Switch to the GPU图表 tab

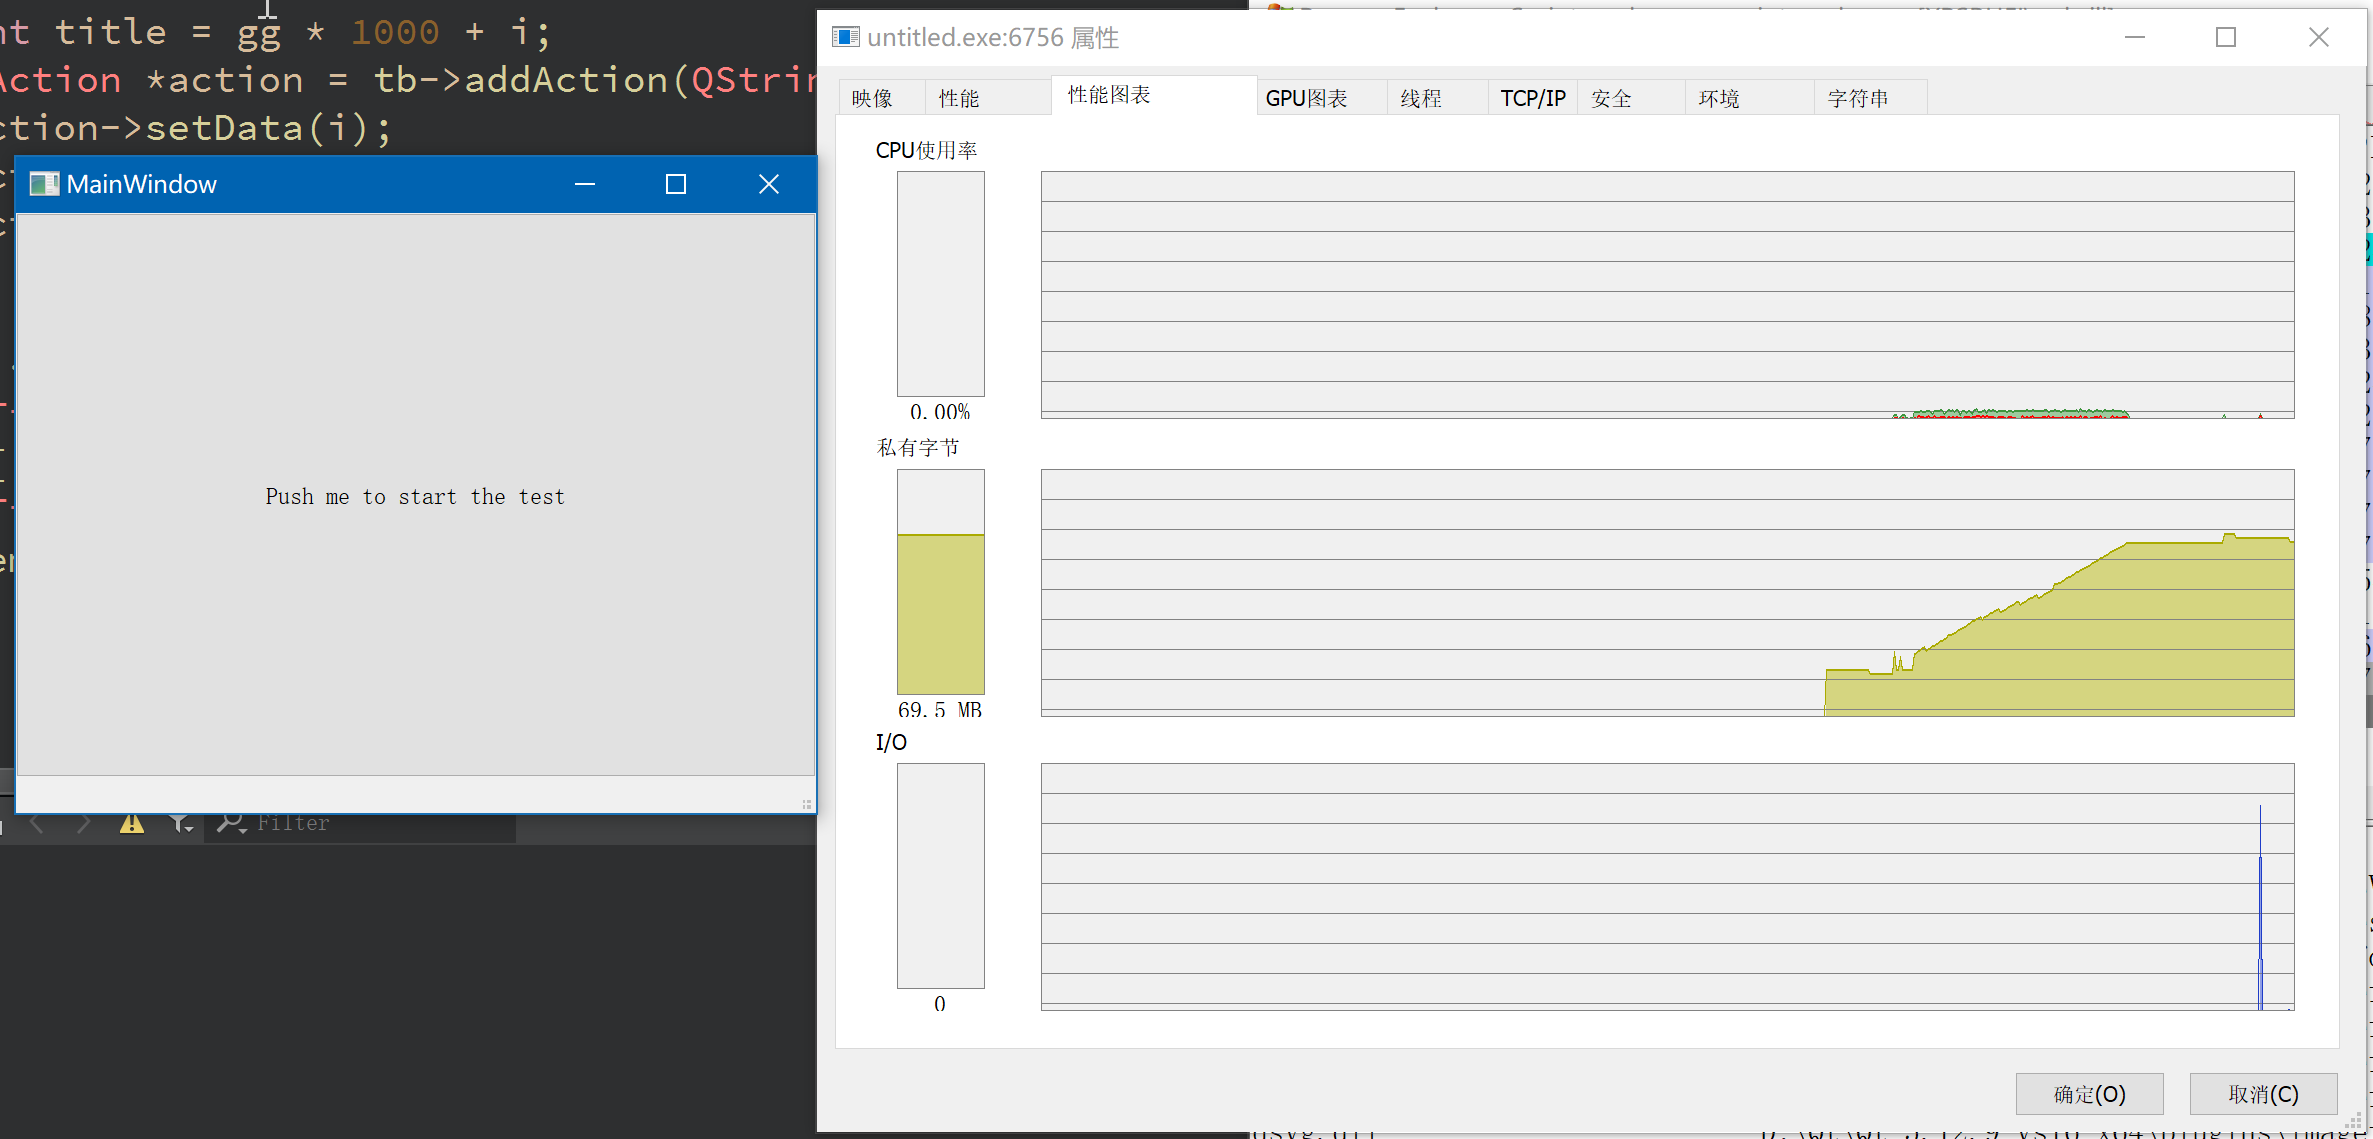[1306, 98]
